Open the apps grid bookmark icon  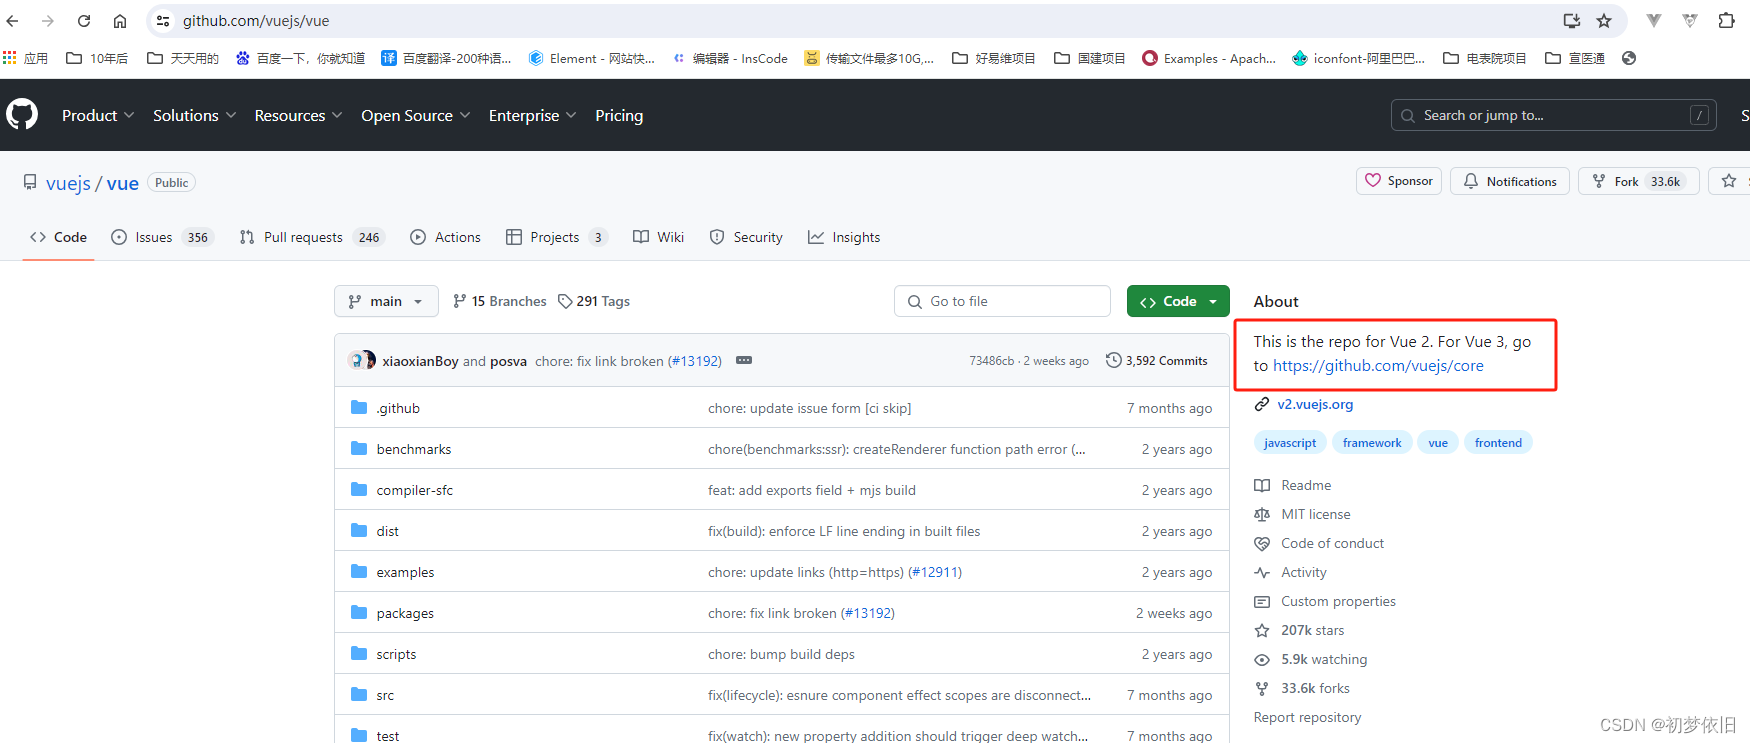(x=10, y=58)
